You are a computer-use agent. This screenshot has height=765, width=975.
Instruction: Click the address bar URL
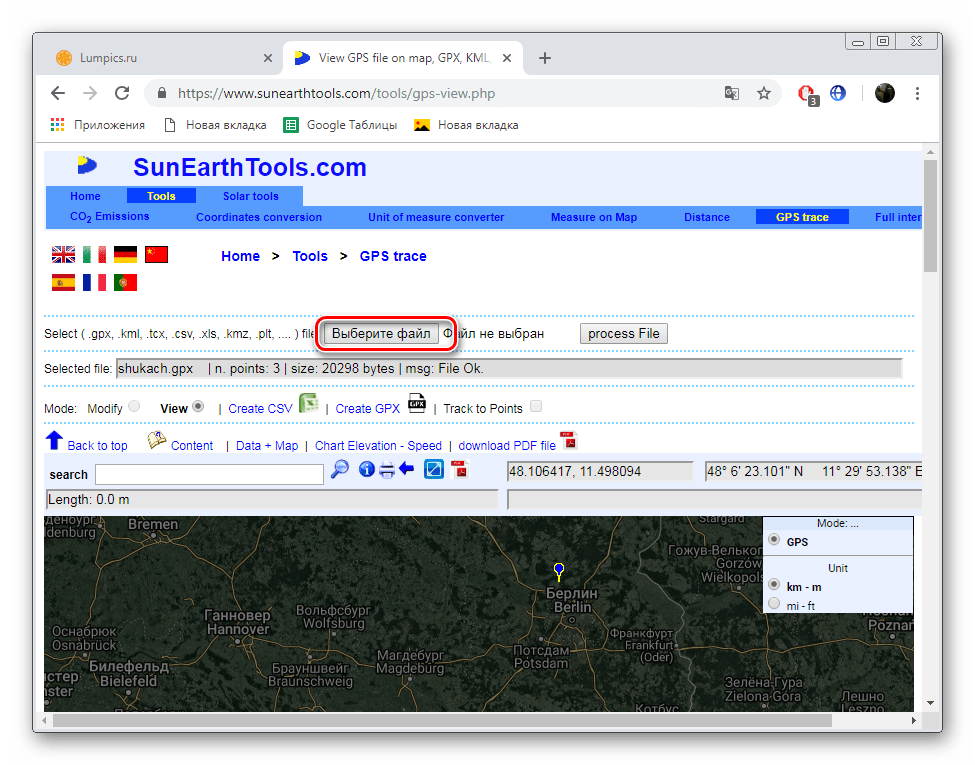point(336,93)
